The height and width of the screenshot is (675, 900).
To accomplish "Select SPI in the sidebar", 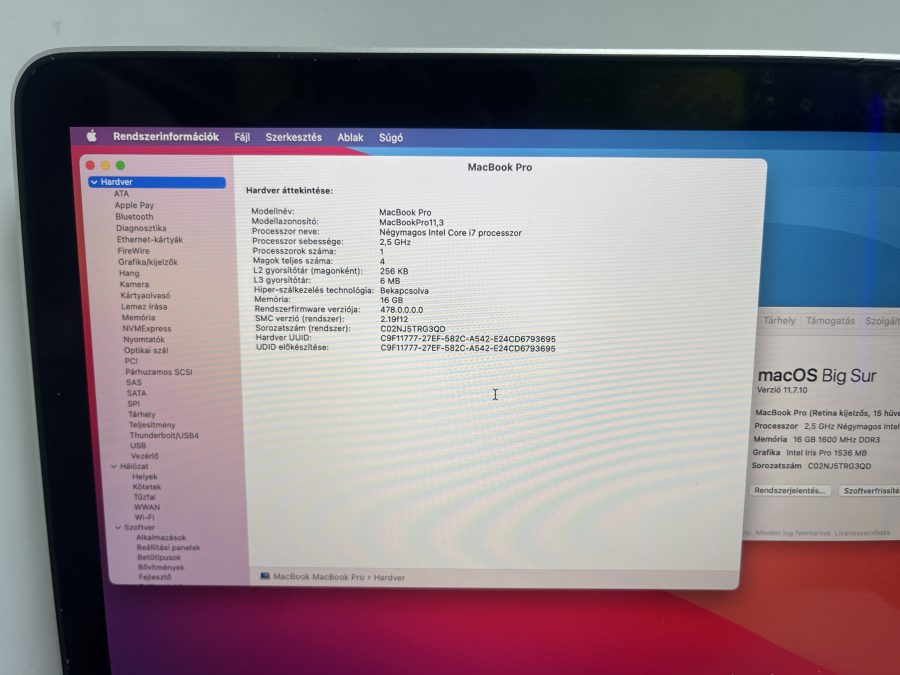I will 134,404.
